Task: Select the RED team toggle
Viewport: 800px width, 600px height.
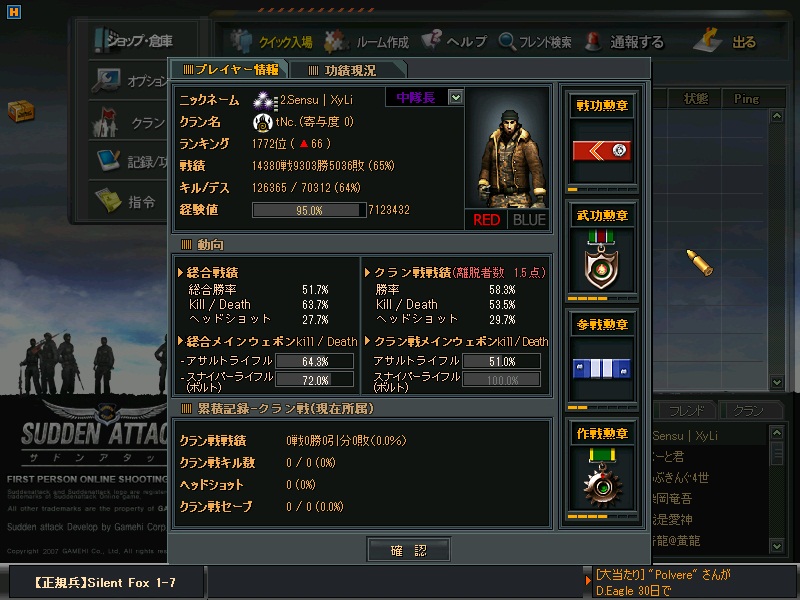Action: [x=486, y=220]
